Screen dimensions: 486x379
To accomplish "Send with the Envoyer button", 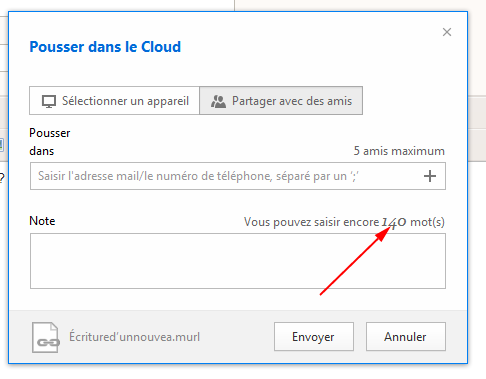I will (x=314, y=336).
